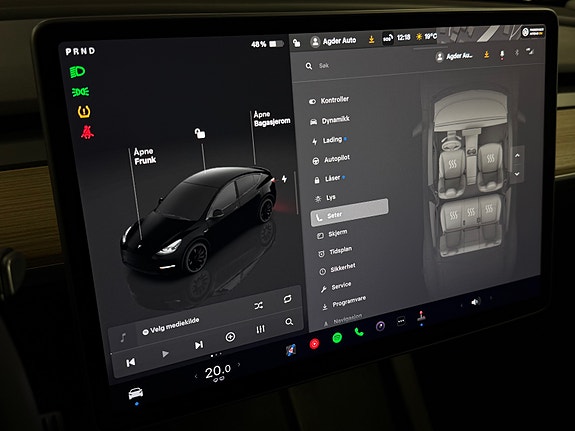Screen dimensions: 575x431
Task: Tap the magnifier icon beside Søk
Action: [309, 66]
